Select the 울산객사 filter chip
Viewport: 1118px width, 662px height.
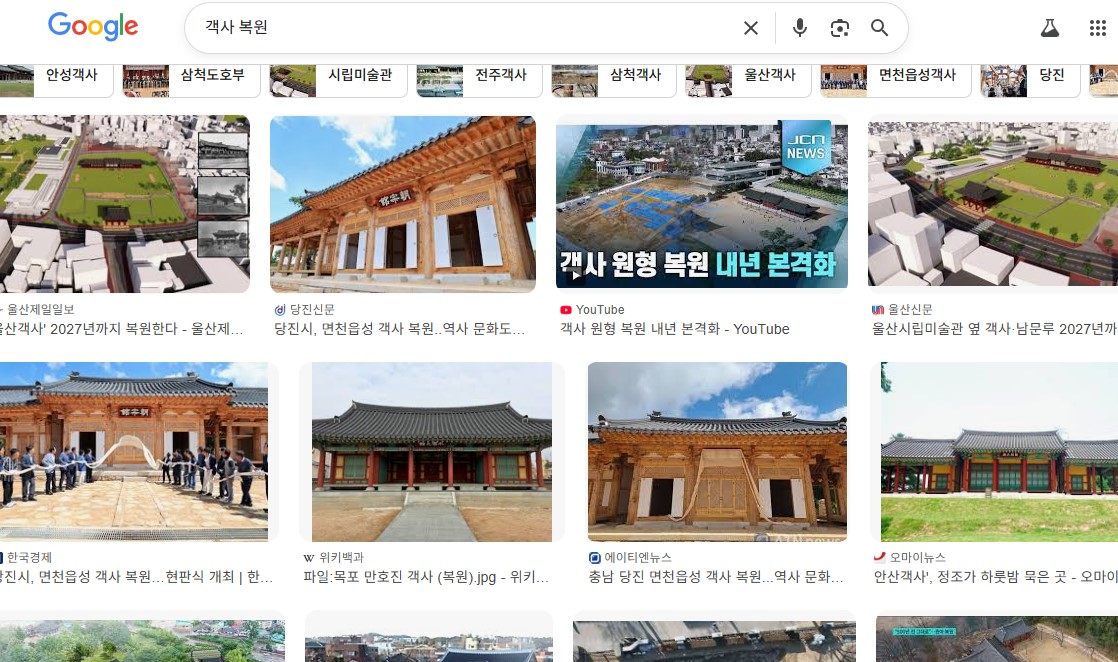click(x=748, y=80)
